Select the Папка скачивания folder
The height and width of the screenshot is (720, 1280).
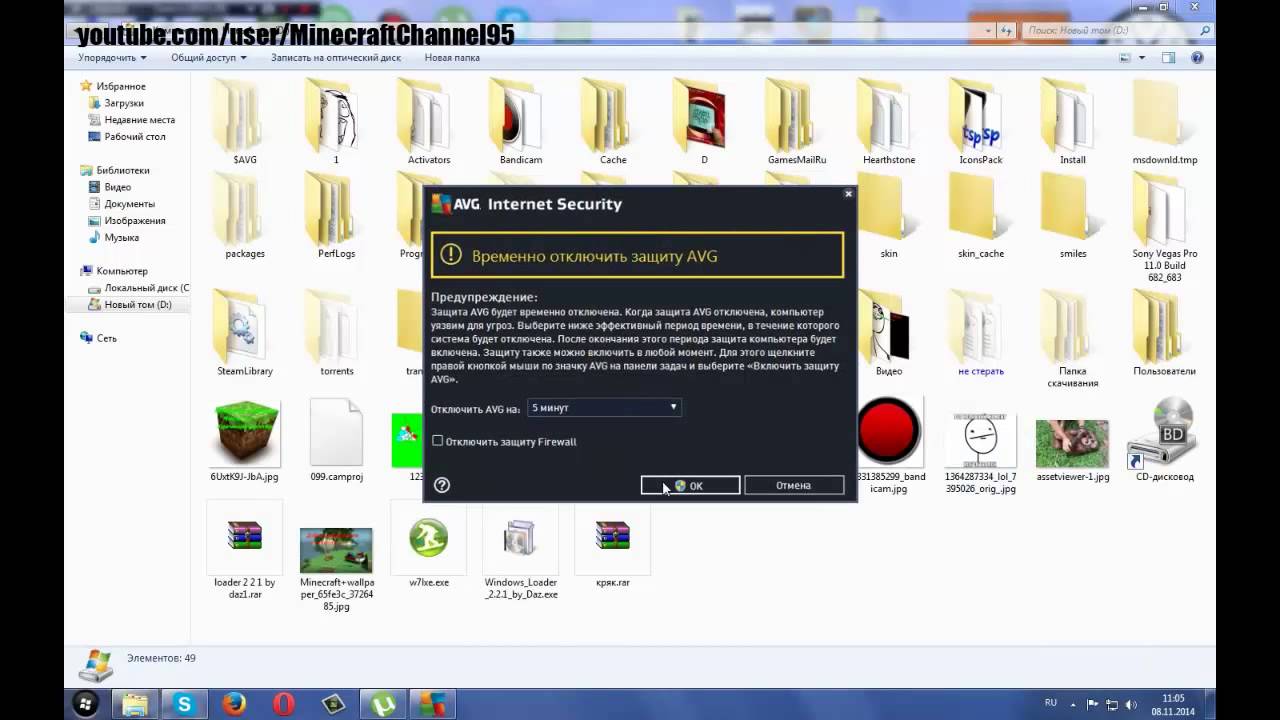[x=1073, y=339]
